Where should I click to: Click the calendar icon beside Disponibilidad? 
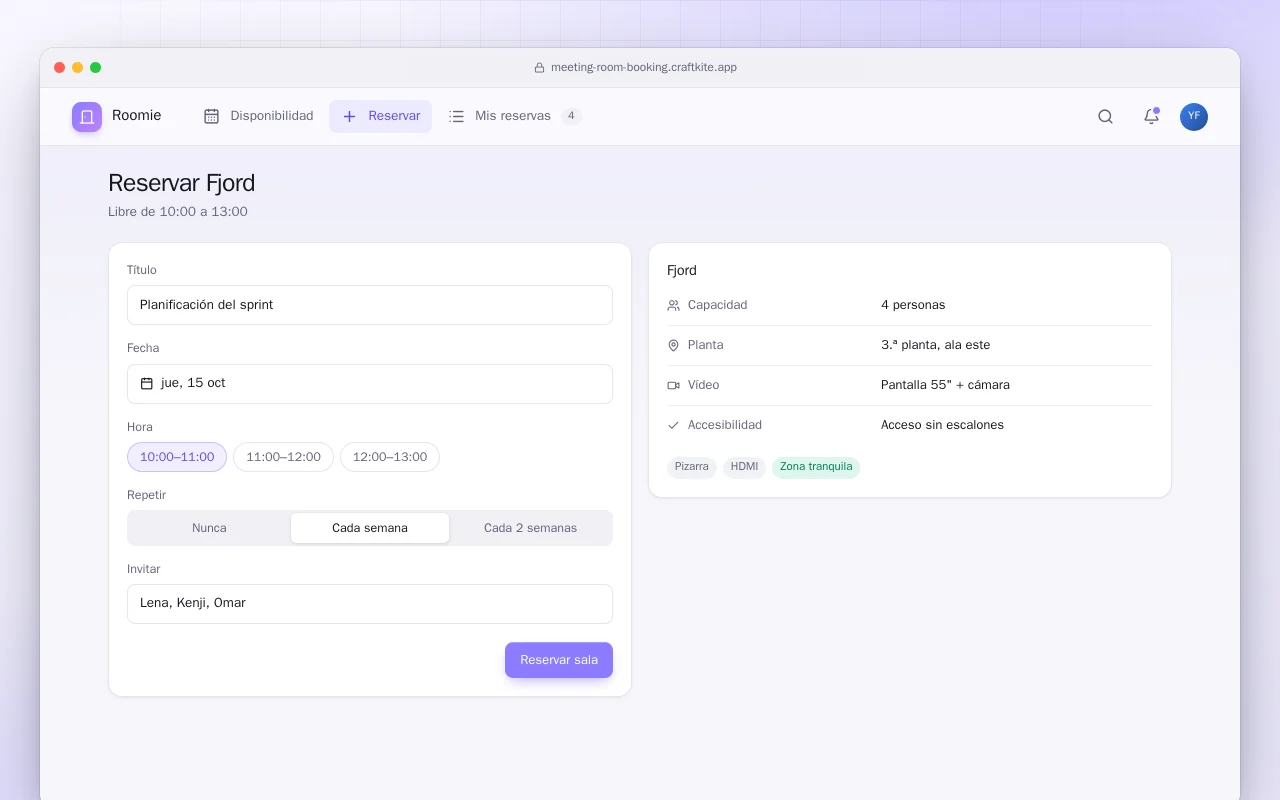(211, 116)
